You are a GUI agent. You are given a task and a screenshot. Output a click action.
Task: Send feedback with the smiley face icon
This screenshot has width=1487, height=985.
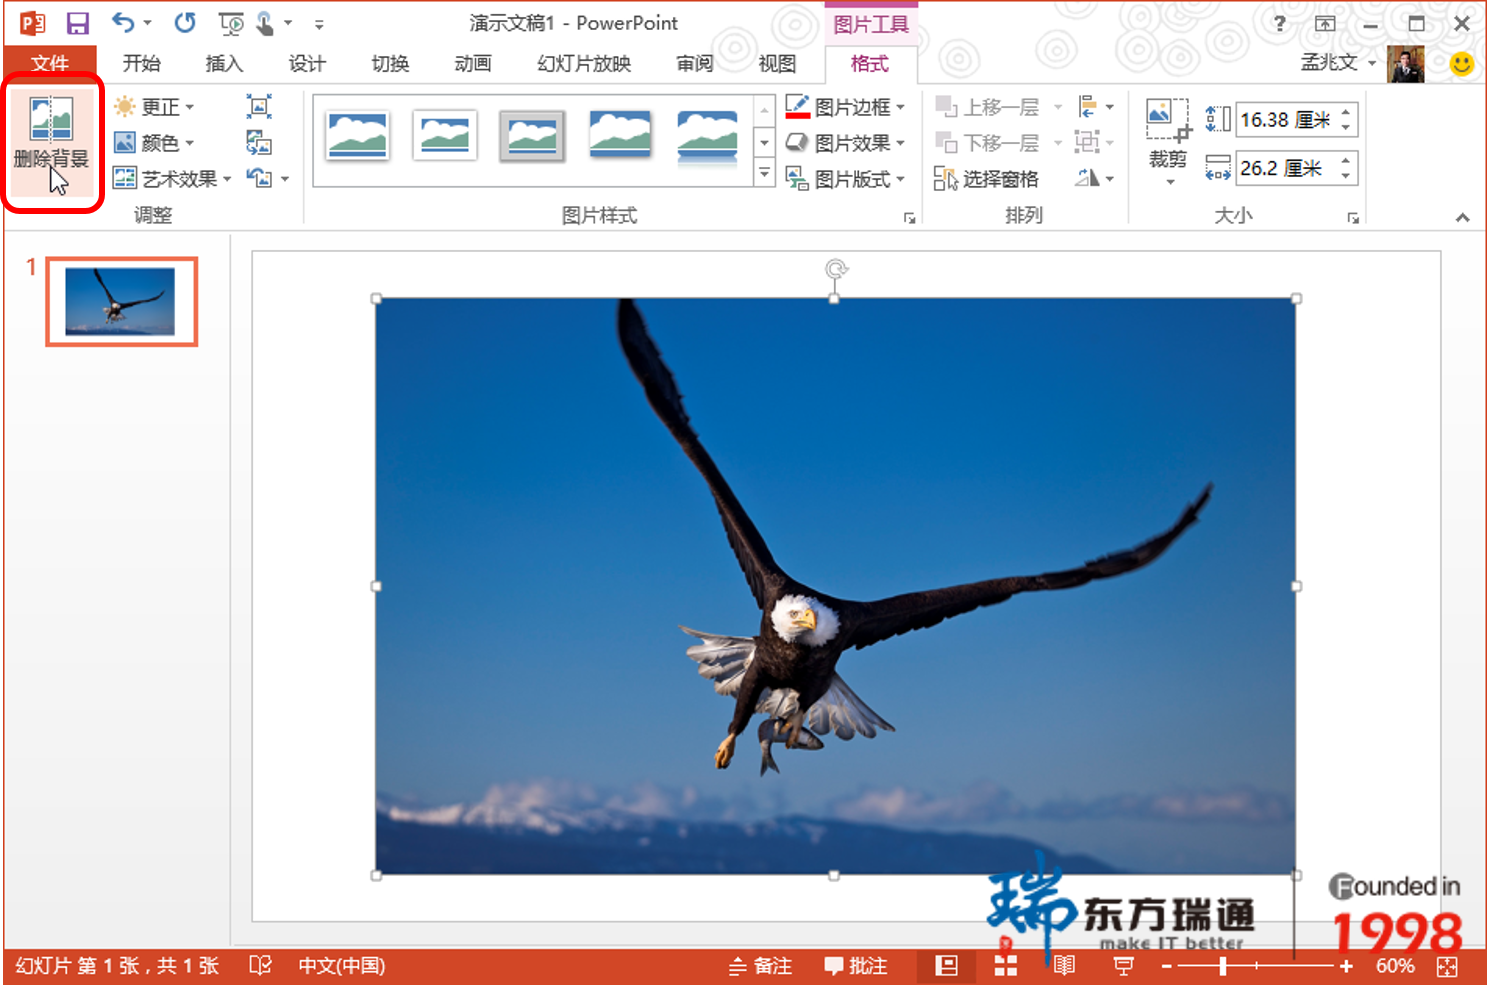1461,64
